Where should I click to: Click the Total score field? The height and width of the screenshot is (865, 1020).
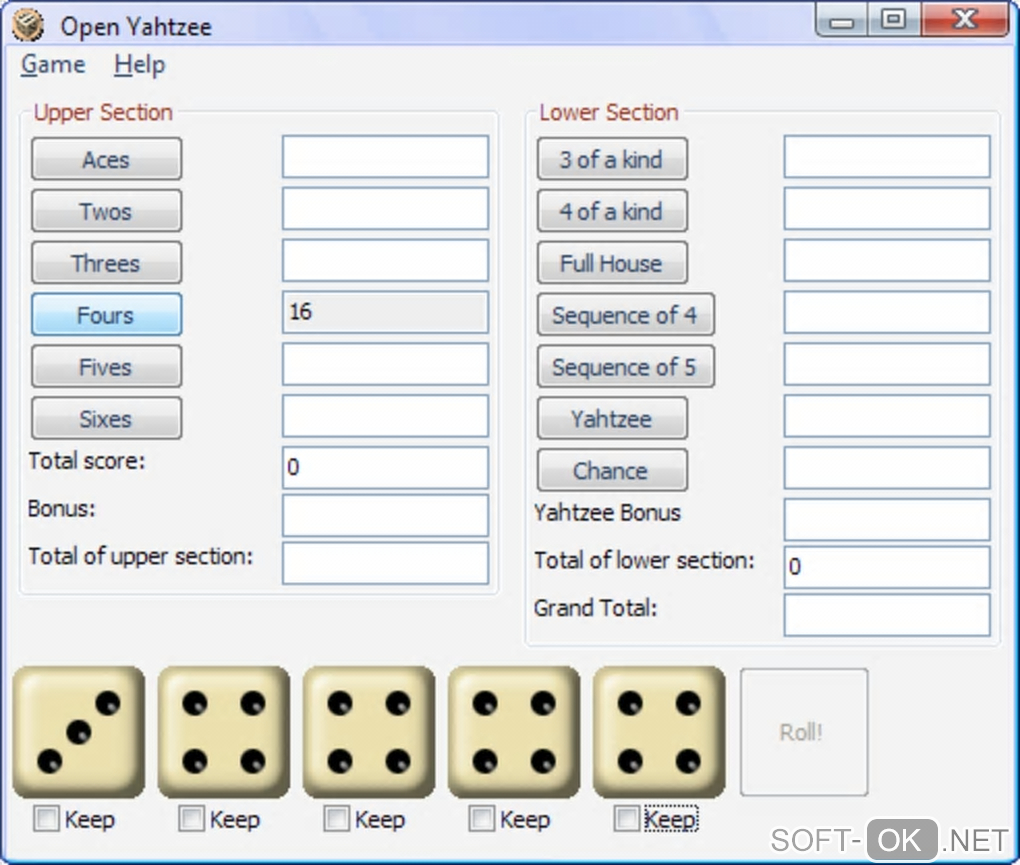point(385,468)
